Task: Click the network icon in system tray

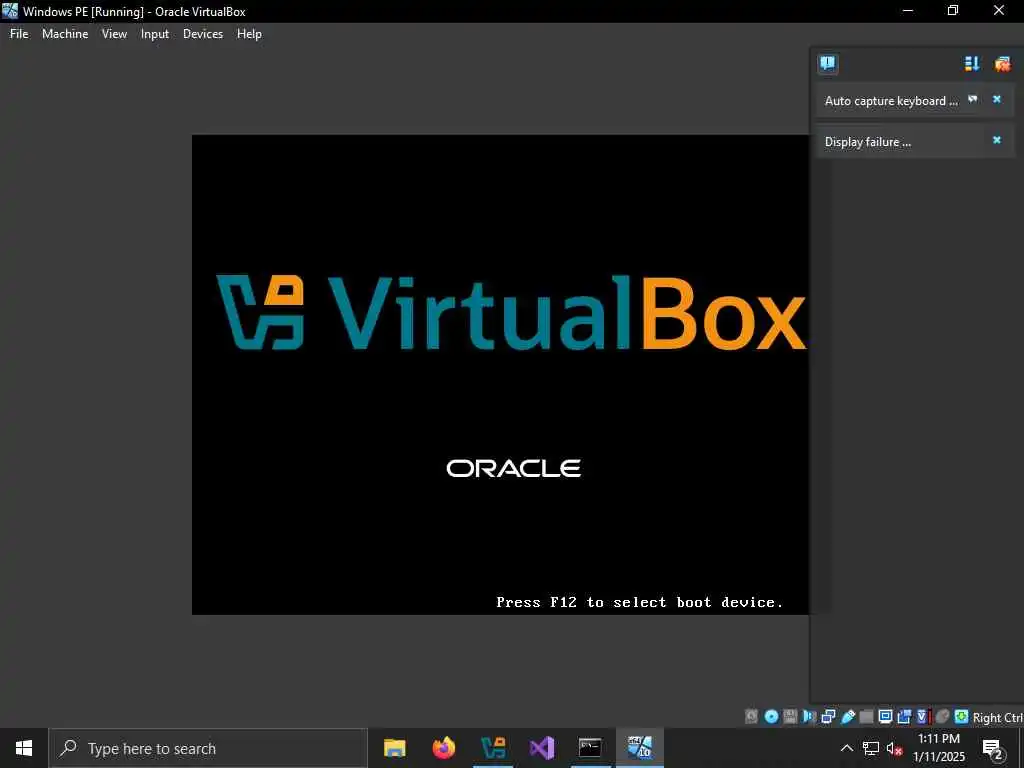Action: click(871, 748)
